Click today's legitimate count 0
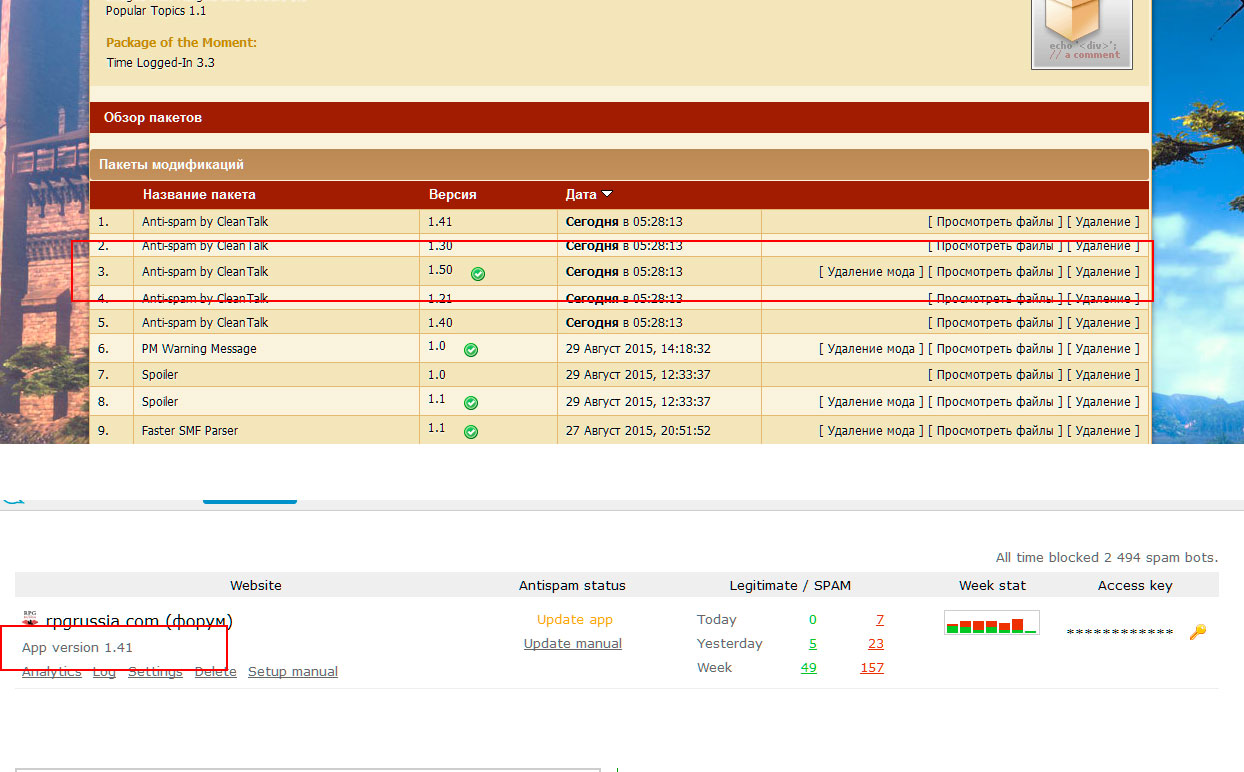This screenshot has width=1244, height=772. [812, 619]
